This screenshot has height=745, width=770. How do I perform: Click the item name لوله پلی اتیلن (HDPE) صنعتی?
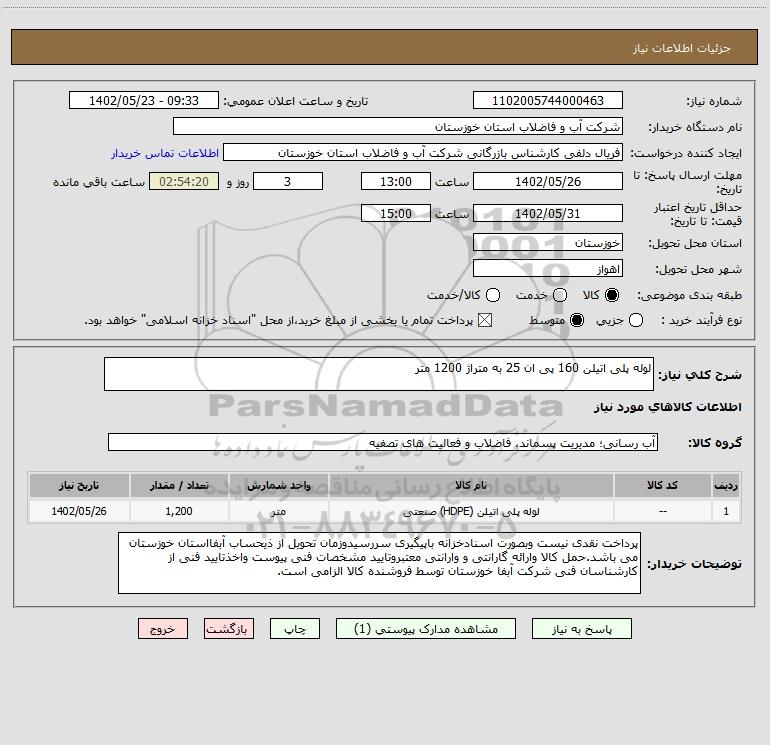point(470,511)
